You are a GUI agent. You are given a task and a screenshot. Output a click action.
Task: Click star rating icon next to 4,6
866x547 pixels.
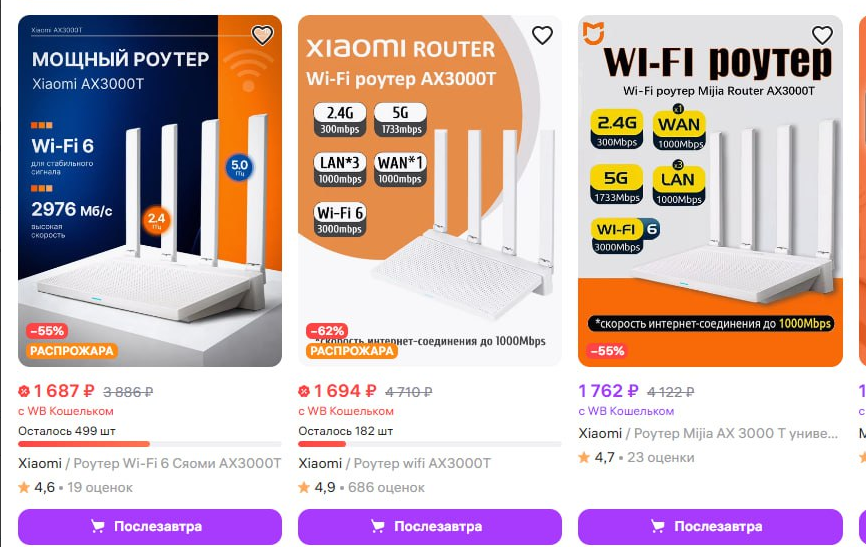[x=24, y=487]
